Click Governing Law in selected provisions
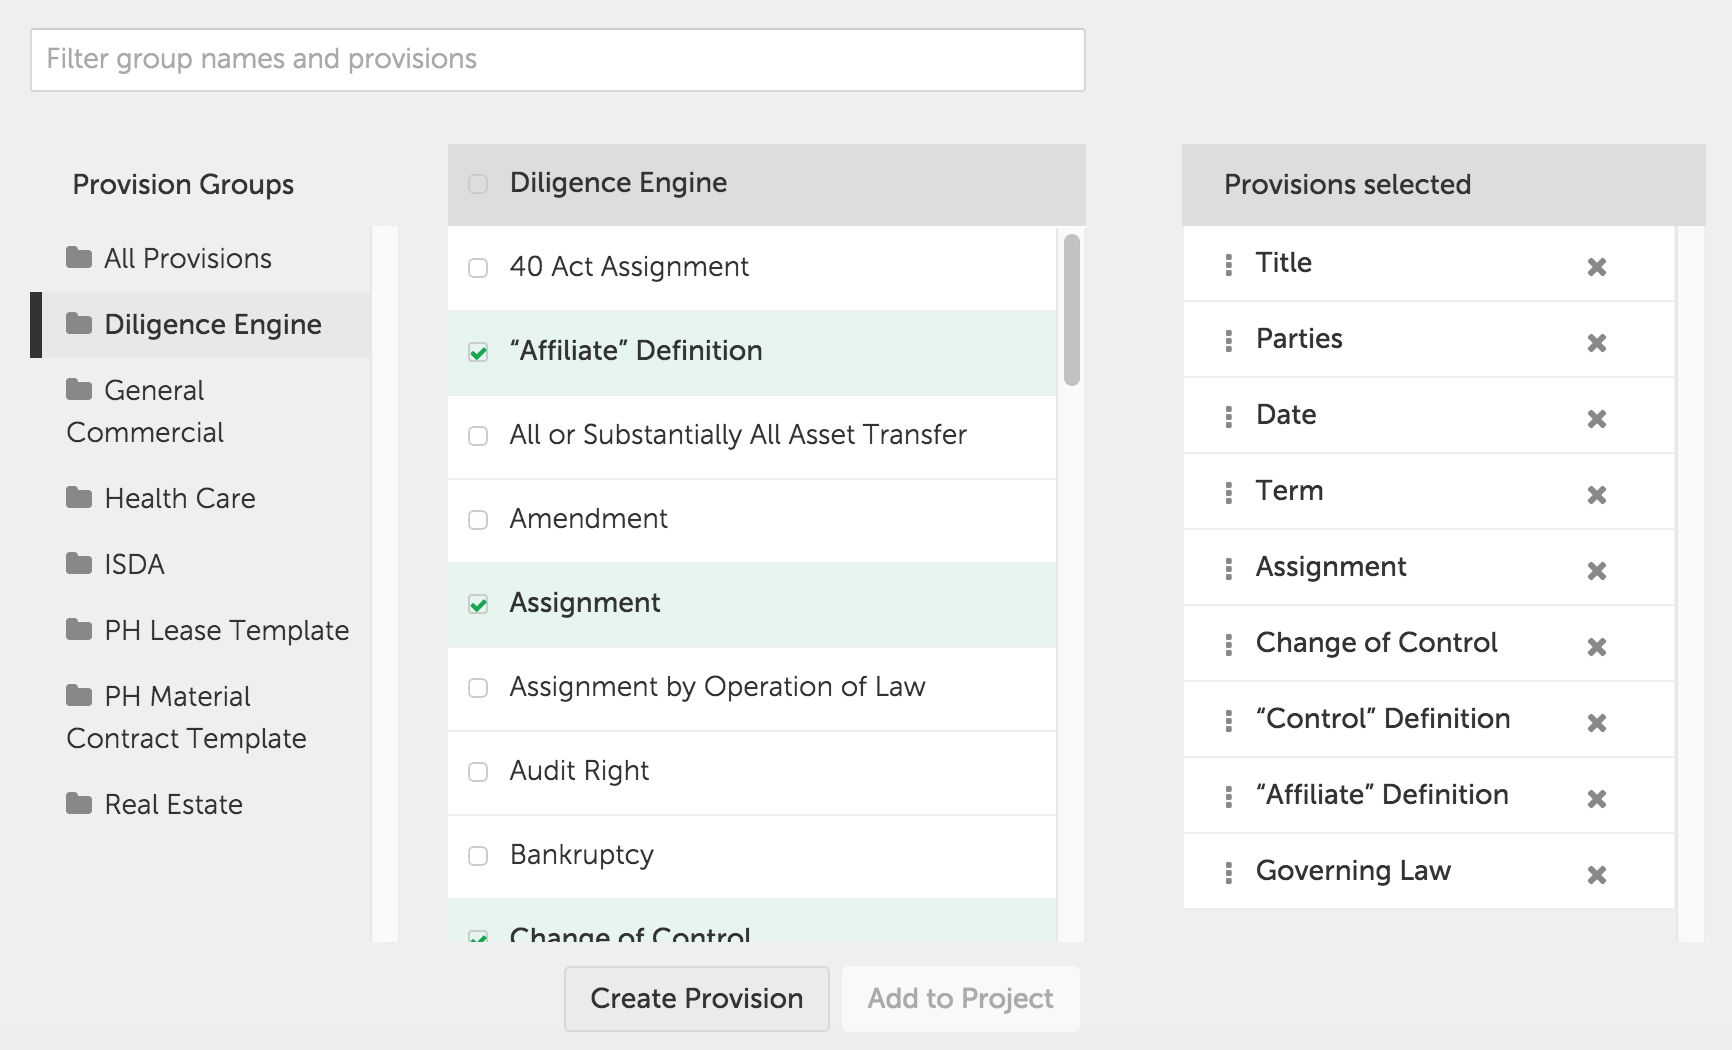Viewport: 1732px width, 1050px height. point(1353,871)
